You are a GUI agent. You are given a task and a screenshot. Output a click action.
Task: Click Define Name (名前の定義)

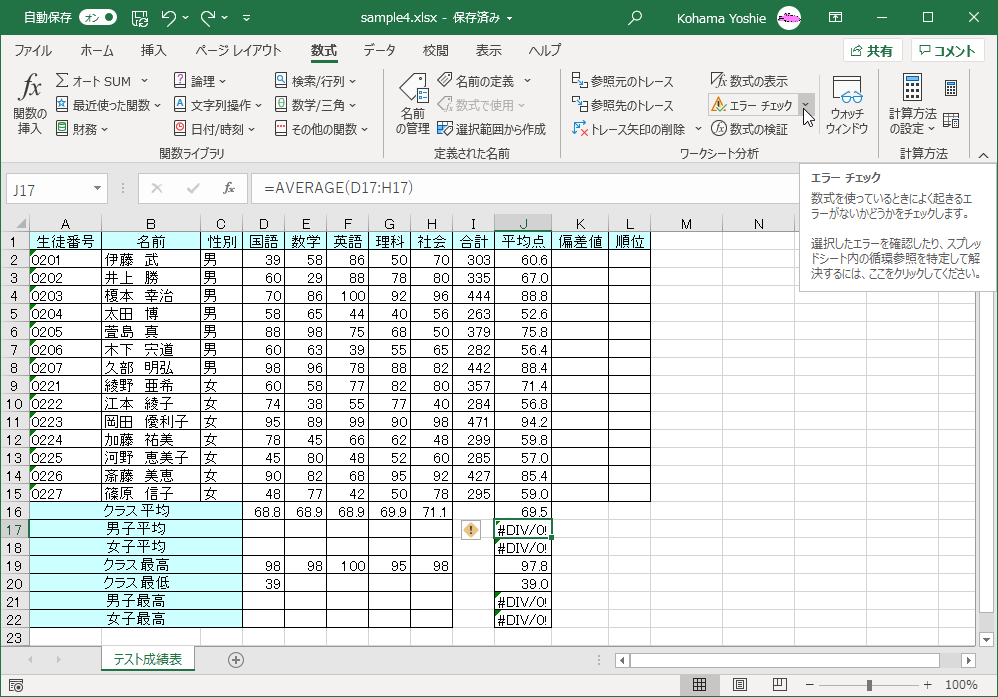coord(476,81)
